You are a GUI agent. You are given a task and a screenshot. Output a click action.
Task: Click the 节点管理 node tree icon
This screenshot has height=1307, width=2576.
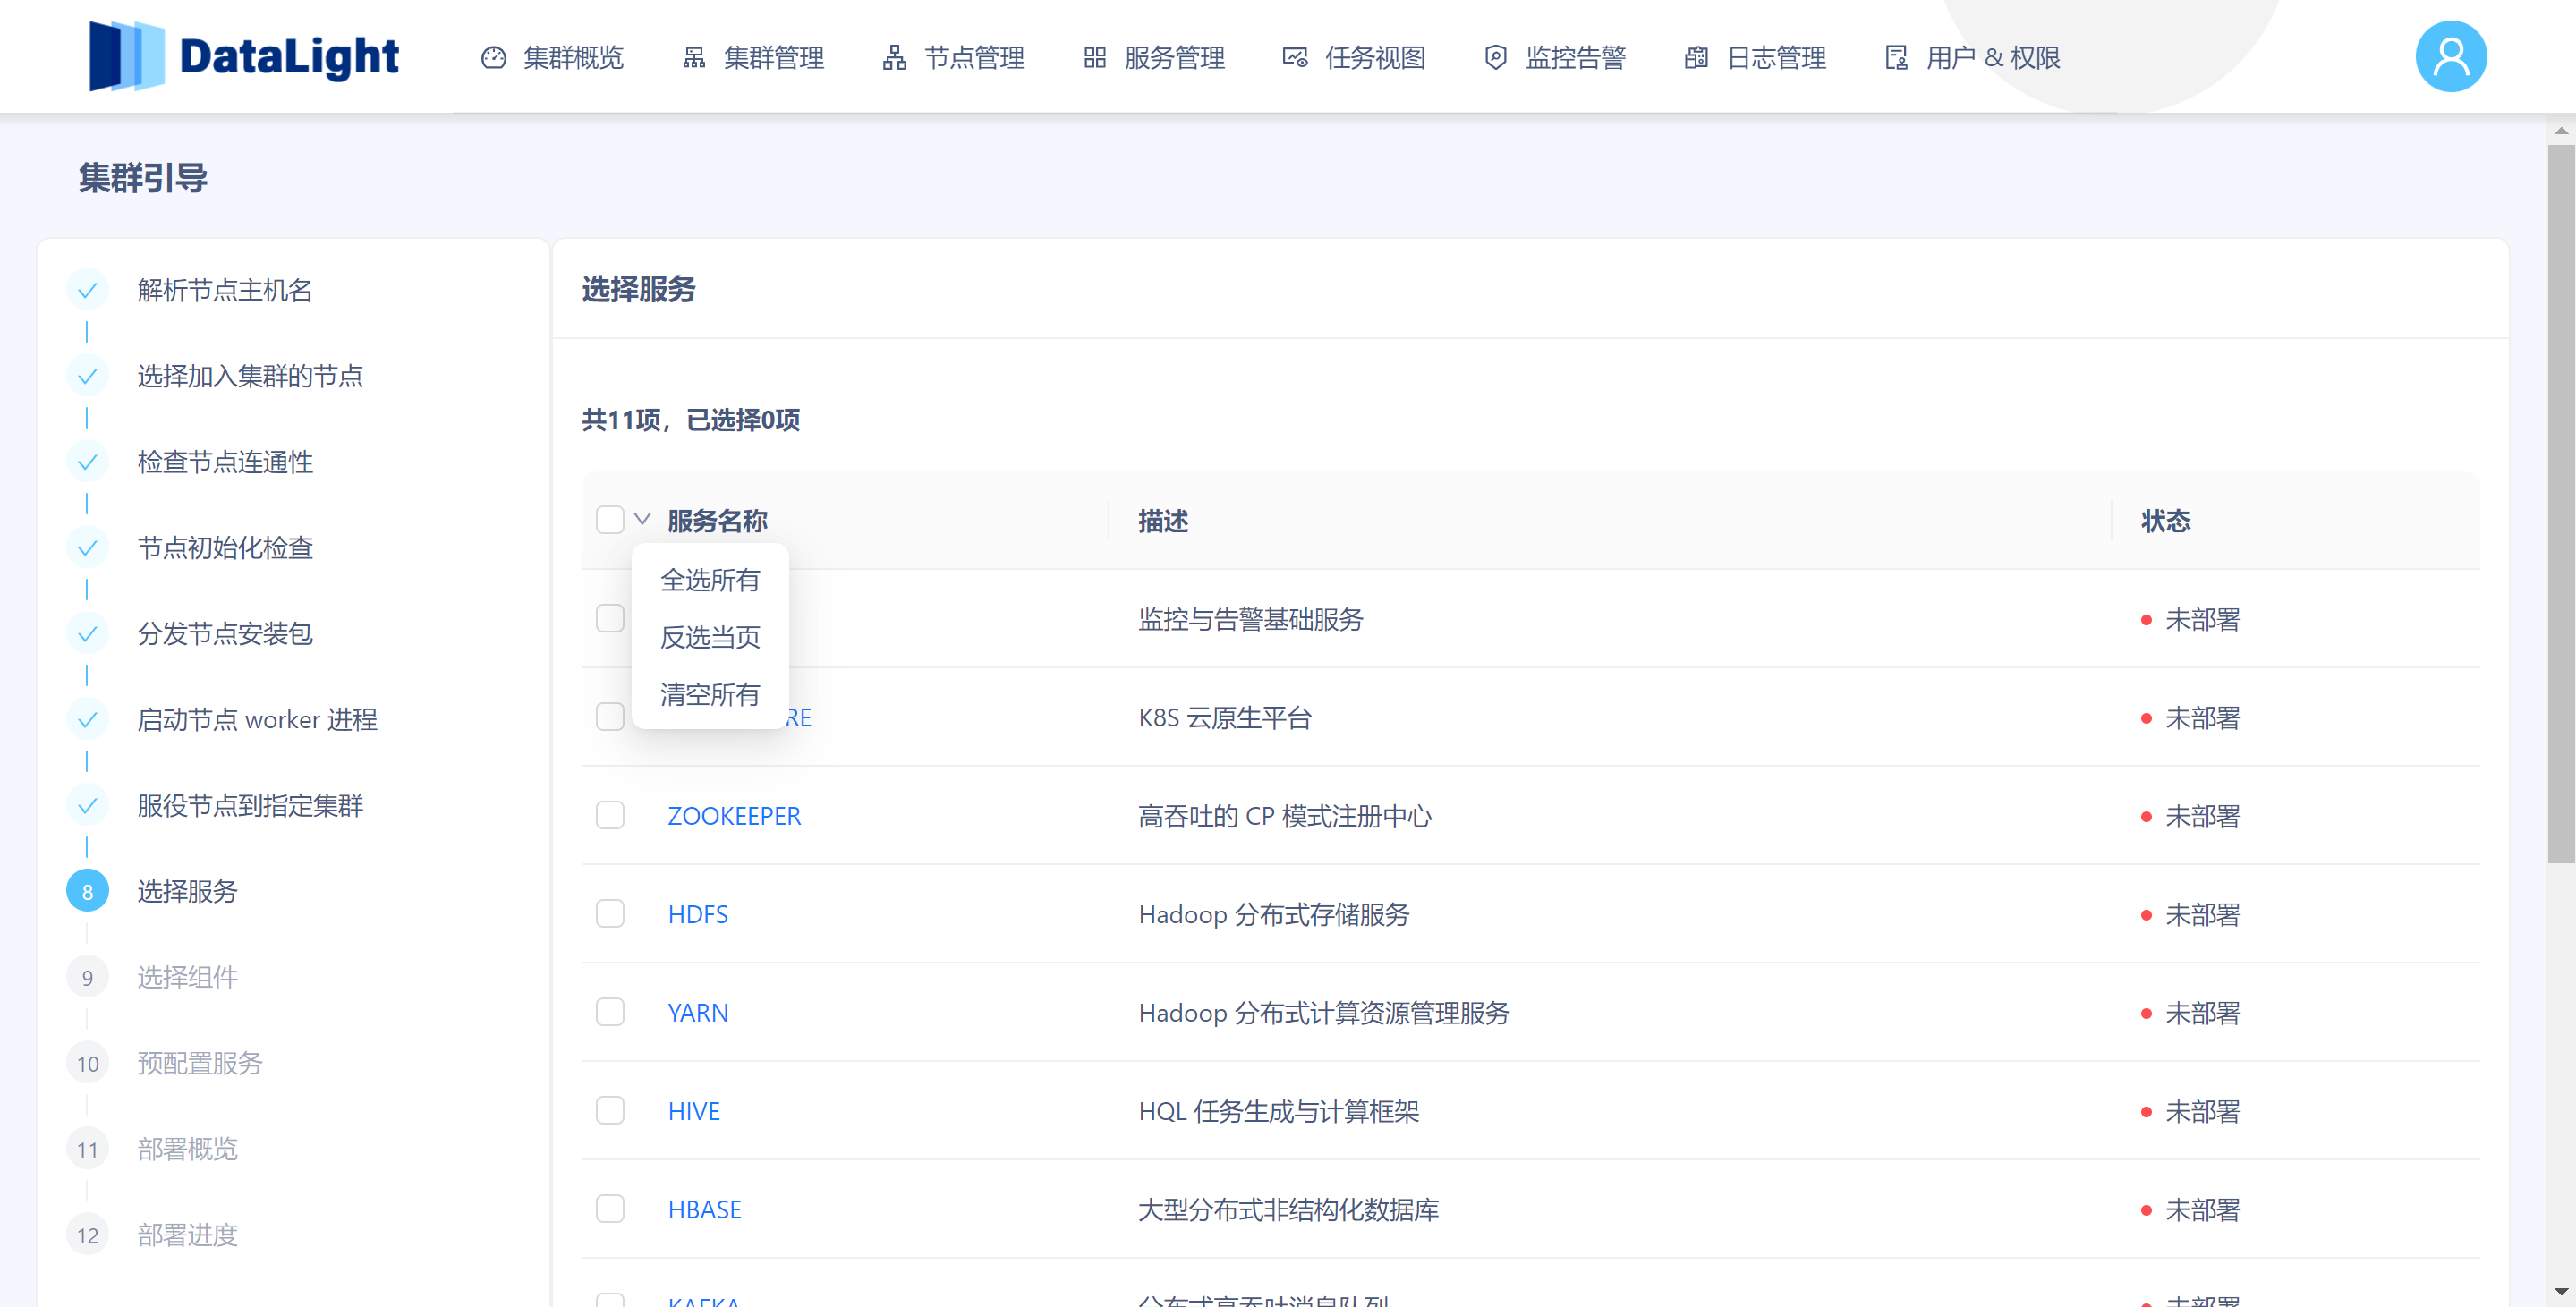(895, 58)
